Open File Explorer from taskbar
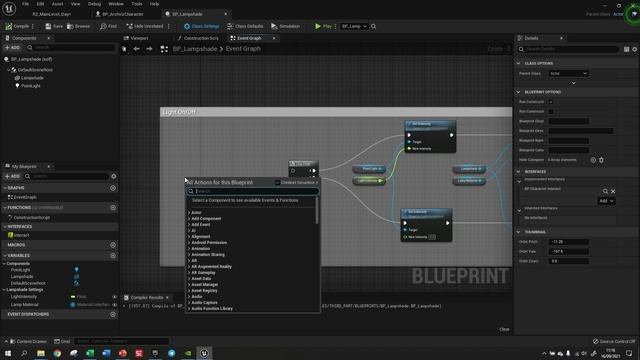The image size is (640, 360). point(41,353)
